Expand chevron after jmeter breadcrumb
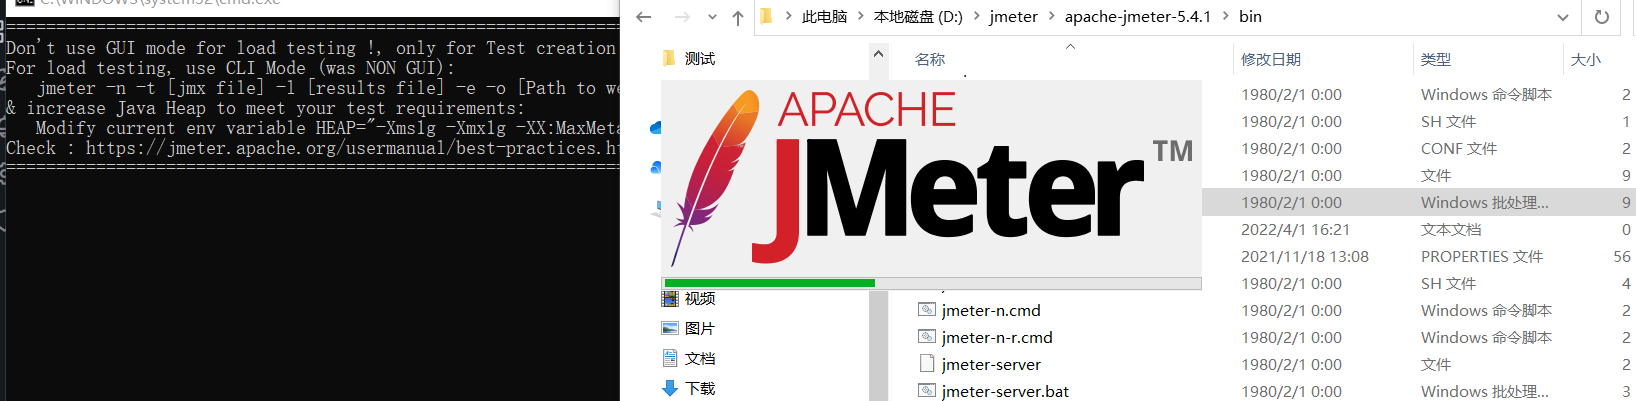 click(1051, 17)
